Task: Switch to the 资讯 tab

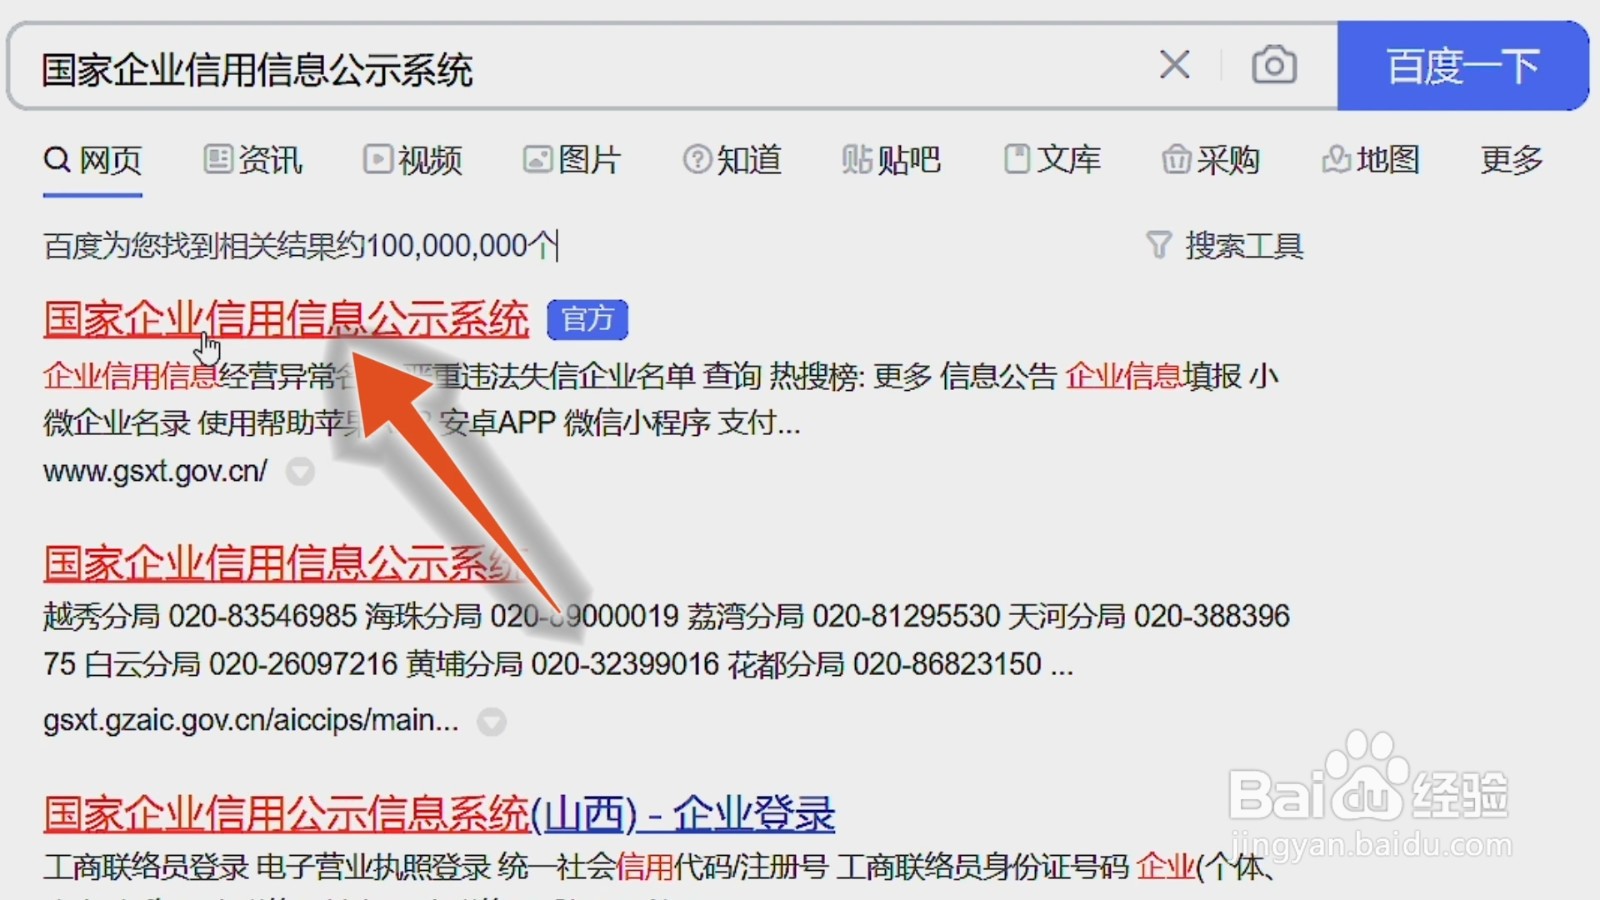Action: pyautogui.click(x=253, y=160)
